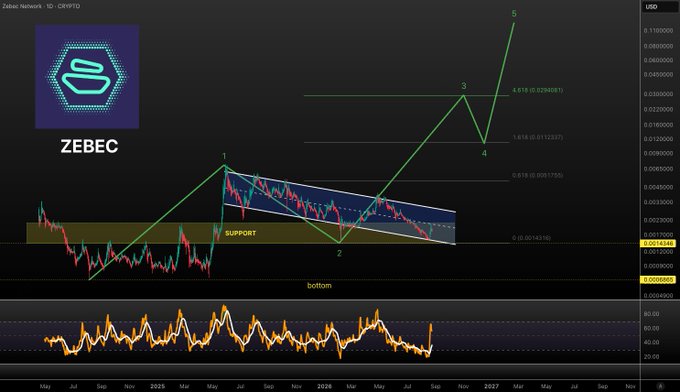Click 2025 on the time axis
Image resolution: width=680 pixels, height=392 pixels.
click(157, 386)
